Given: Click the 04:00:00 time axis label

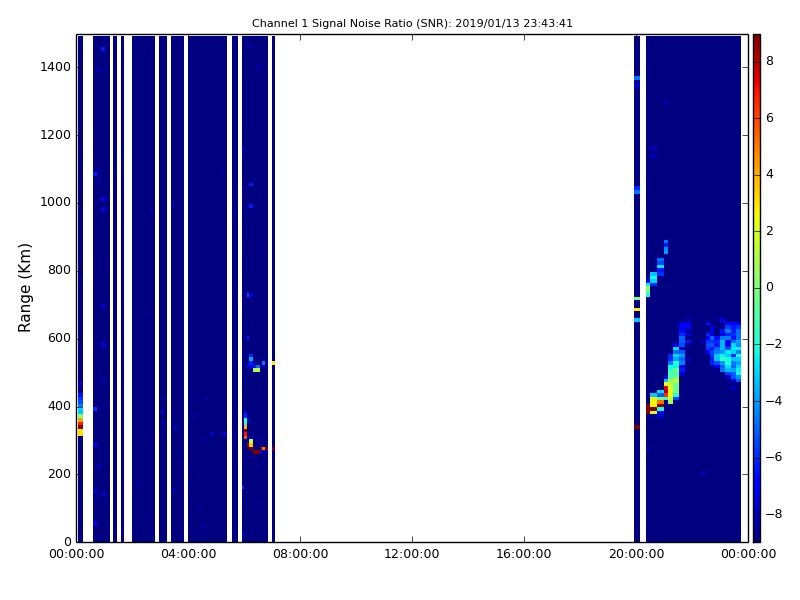Looking at the screenshot, I should 189,554.
